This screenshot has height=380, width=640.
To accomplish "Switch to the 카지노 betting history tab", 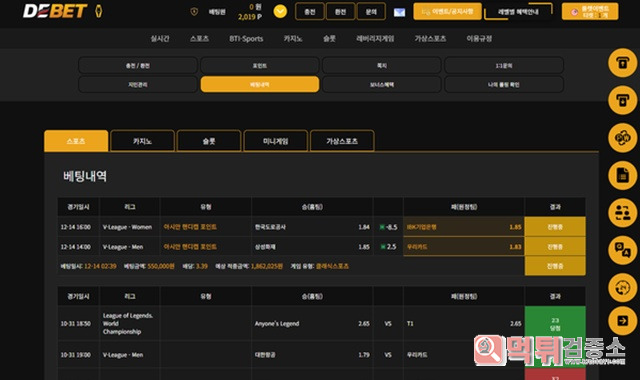I will [142, 141].
